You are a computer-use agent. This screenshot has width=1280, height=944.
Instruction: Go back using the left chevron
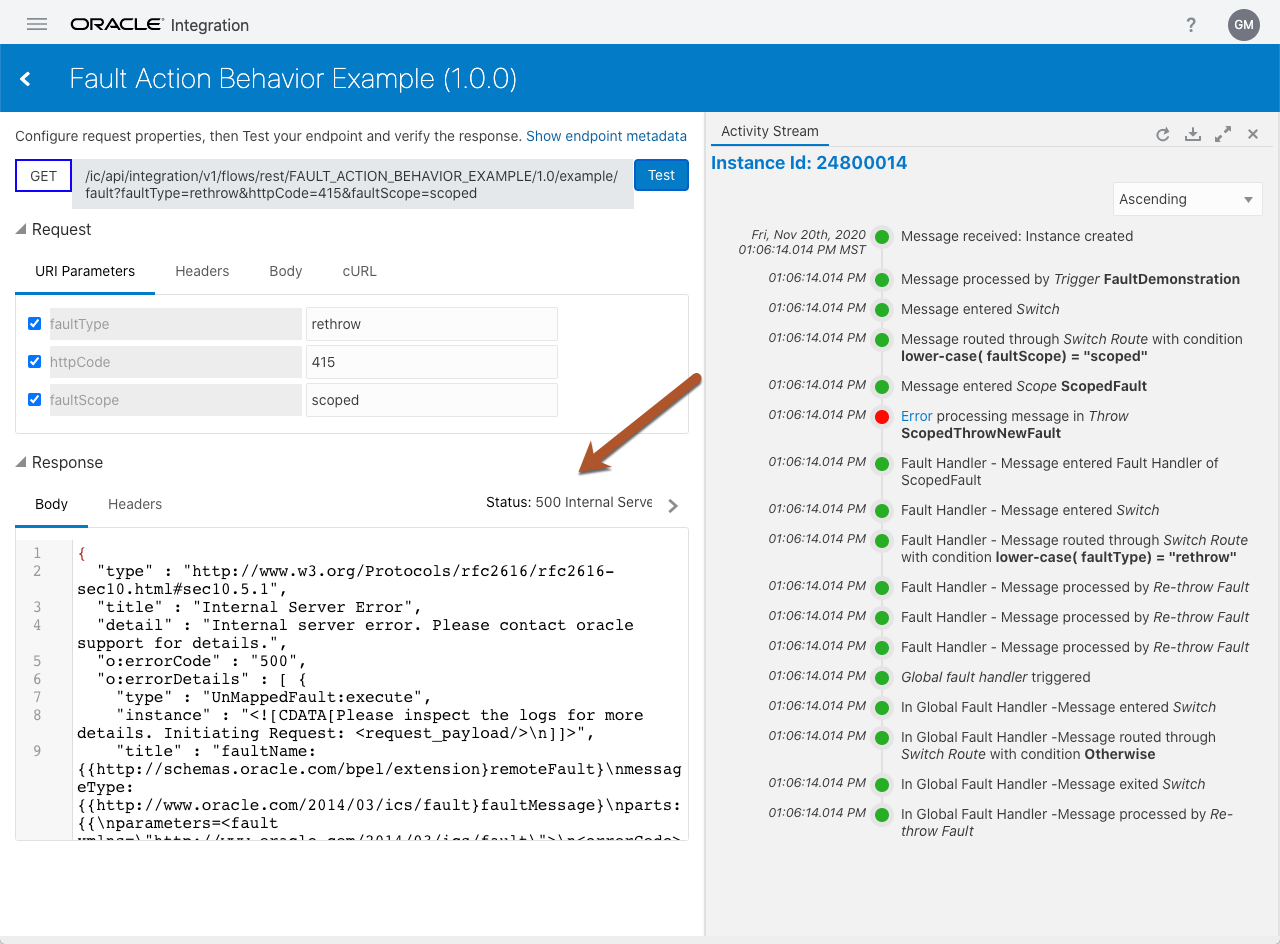26,79
